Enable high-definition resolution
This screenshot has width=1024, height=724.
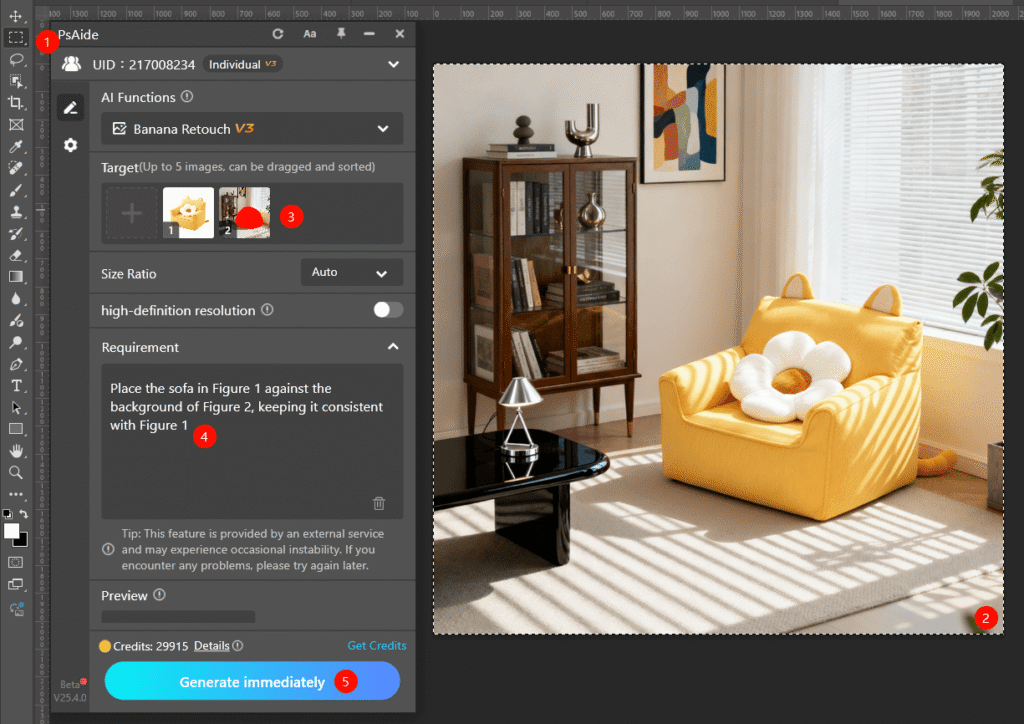click(x=387, y=310)
